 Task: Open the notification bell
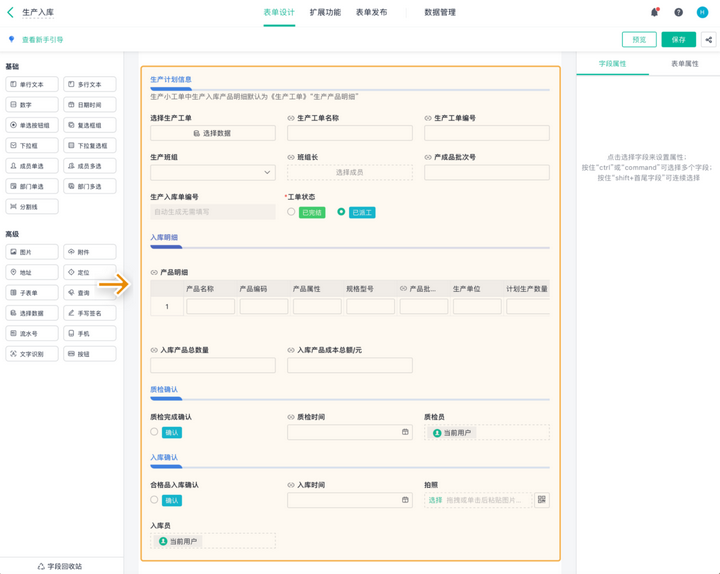[655, 13]
